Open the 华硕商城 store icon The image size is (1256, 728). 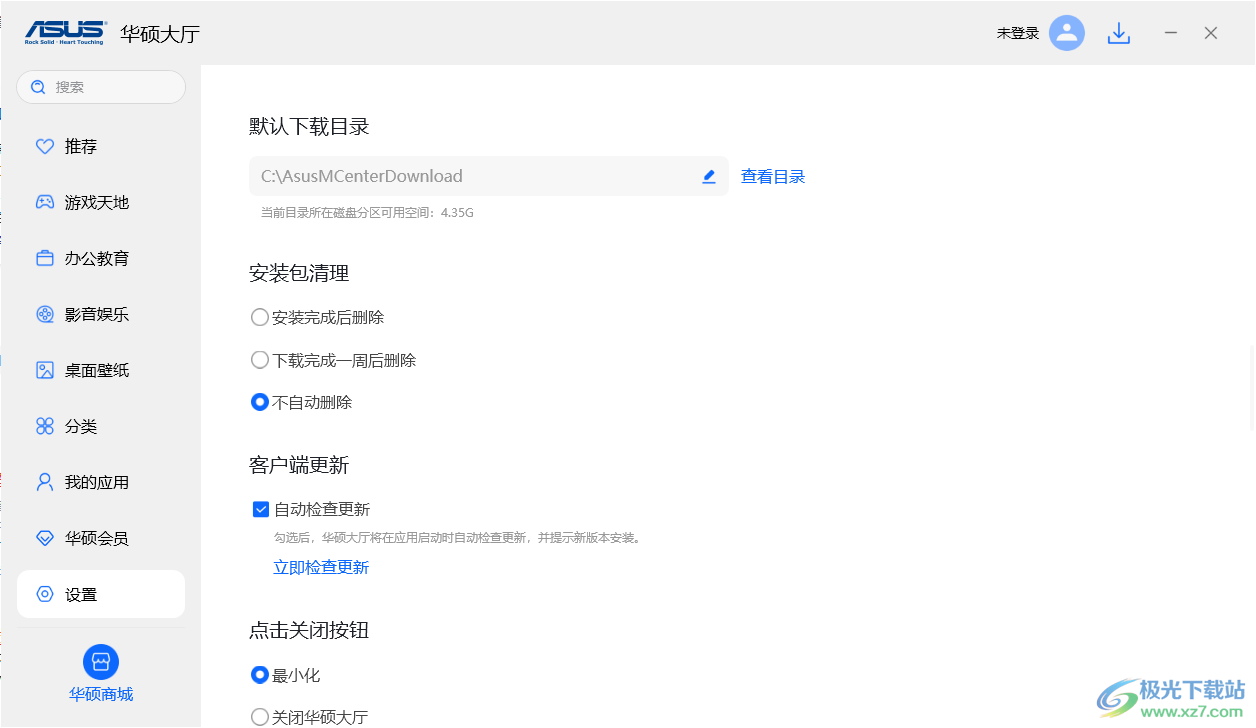[x=101, y=662]
